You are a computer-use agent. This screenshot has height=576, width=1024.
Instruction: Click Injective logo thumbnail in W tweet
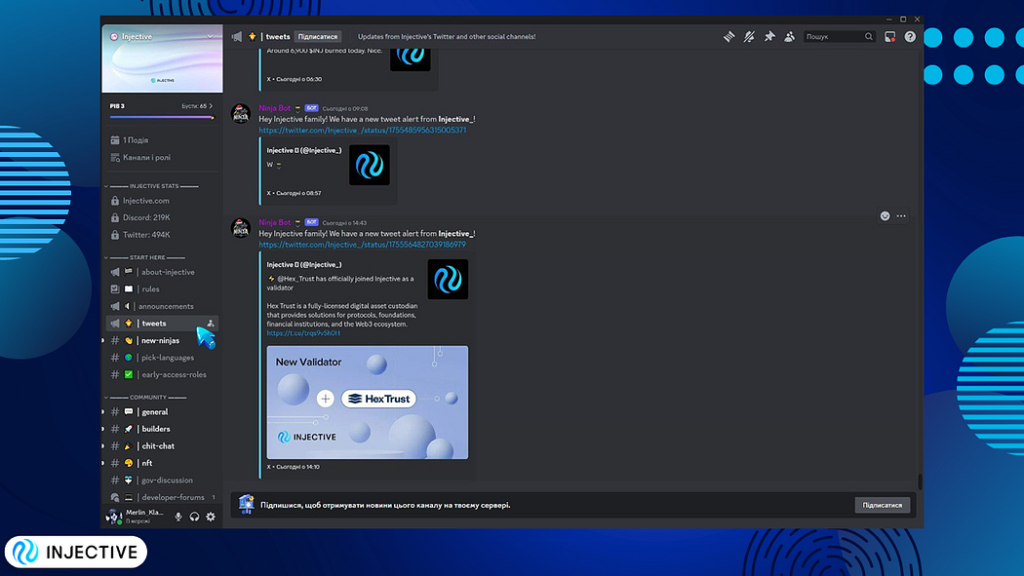pyautogui.click(x=369, y=165)
